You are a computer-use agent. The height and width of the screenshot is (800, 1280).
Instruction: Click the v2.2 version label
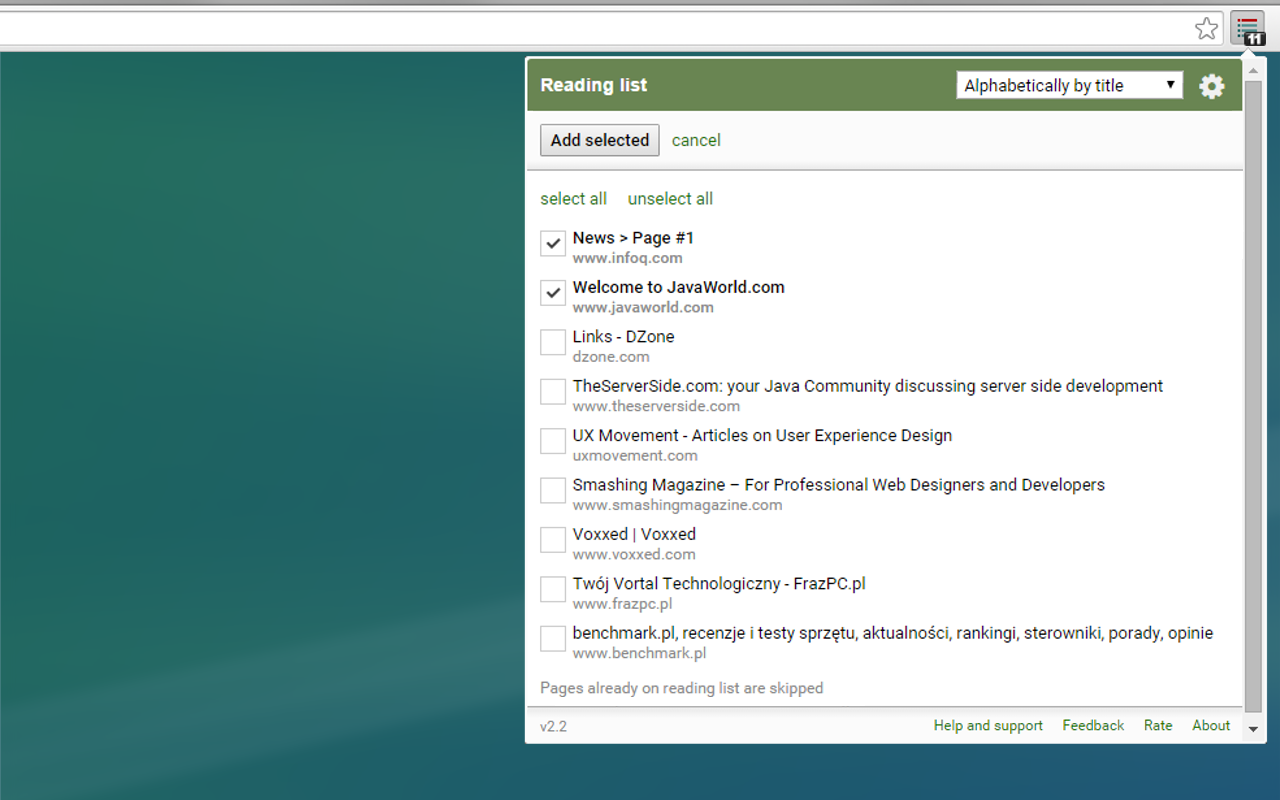(x=553, y=727)
